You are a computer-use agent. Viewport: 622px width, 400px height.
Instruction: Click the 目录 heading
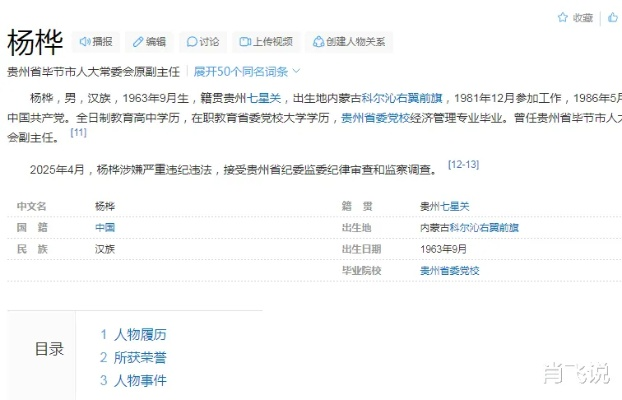click(x=49, y=349)
